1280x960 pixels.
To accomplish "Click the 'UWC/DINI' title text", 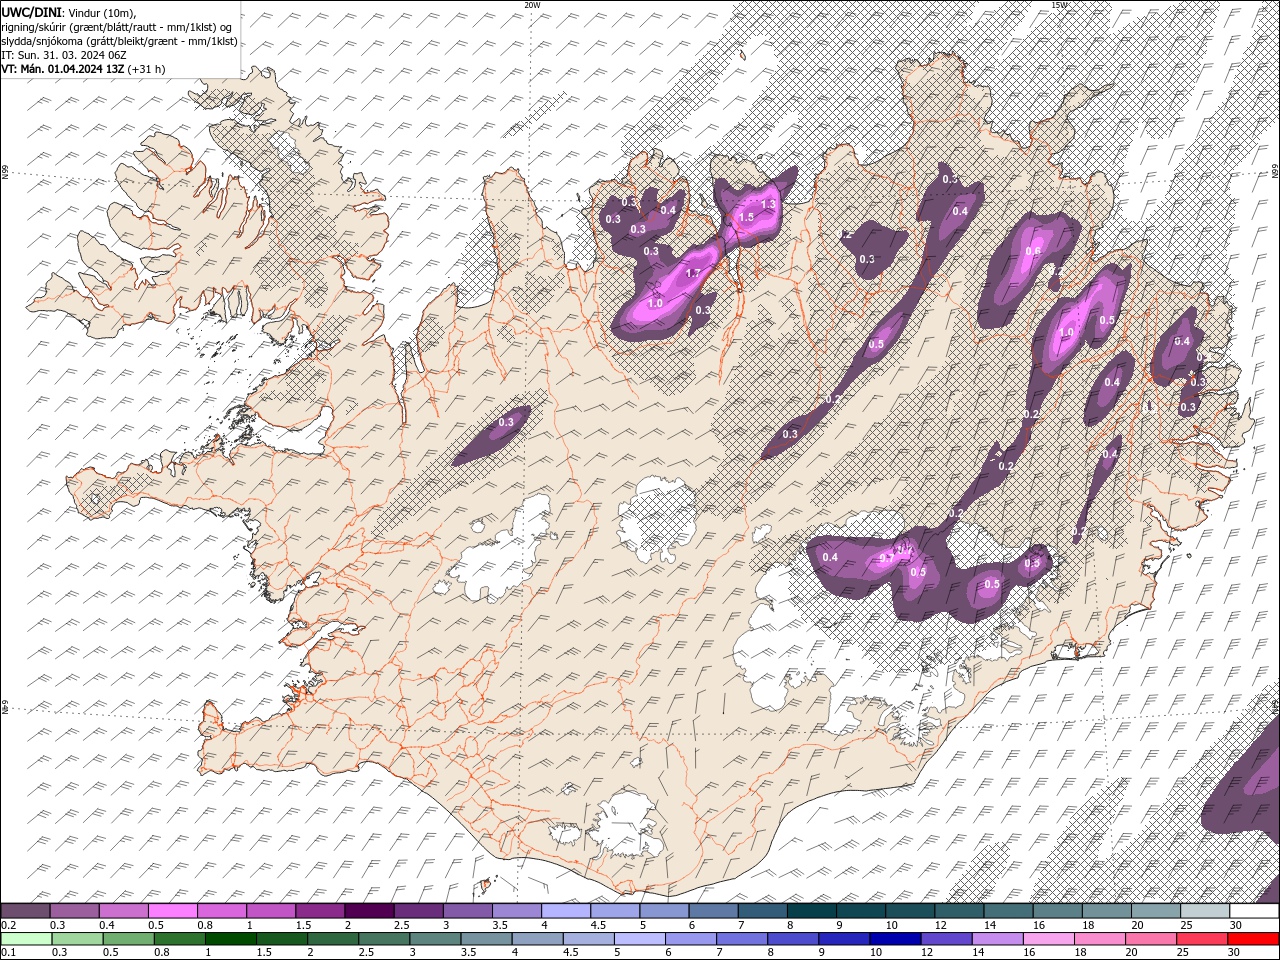I will click(32, 11).
